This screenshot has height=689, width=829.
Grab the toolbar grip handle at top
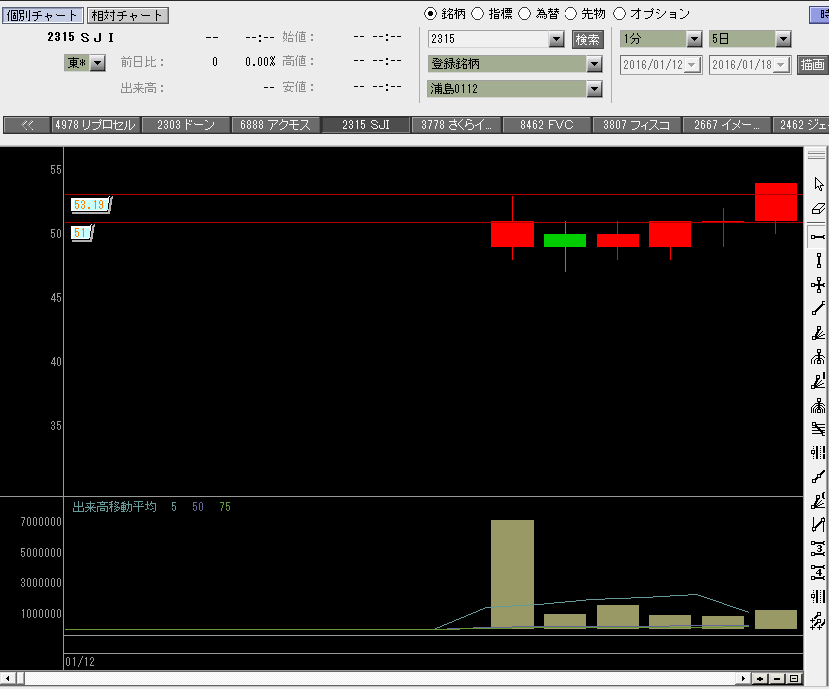coord(816,154)
